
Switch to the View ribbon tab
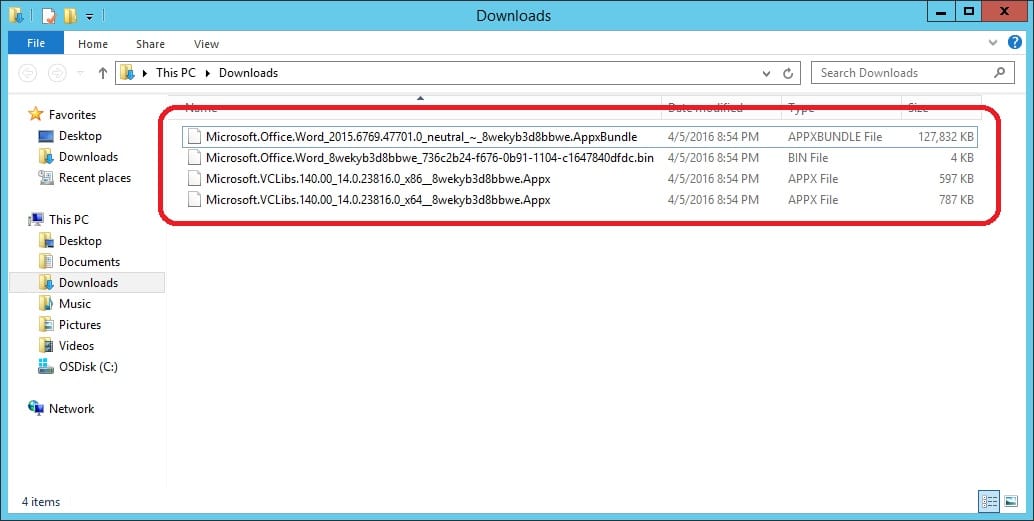pos(206,44)
